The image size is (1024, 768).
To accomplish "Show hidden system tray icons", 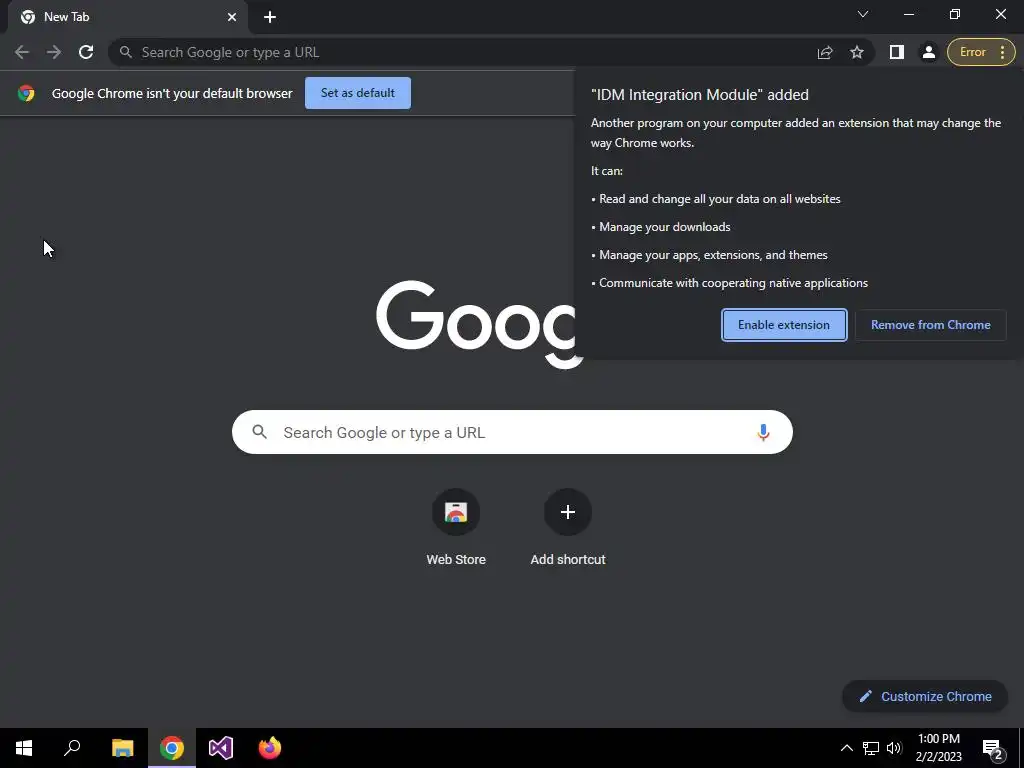I will click(846, 748).
